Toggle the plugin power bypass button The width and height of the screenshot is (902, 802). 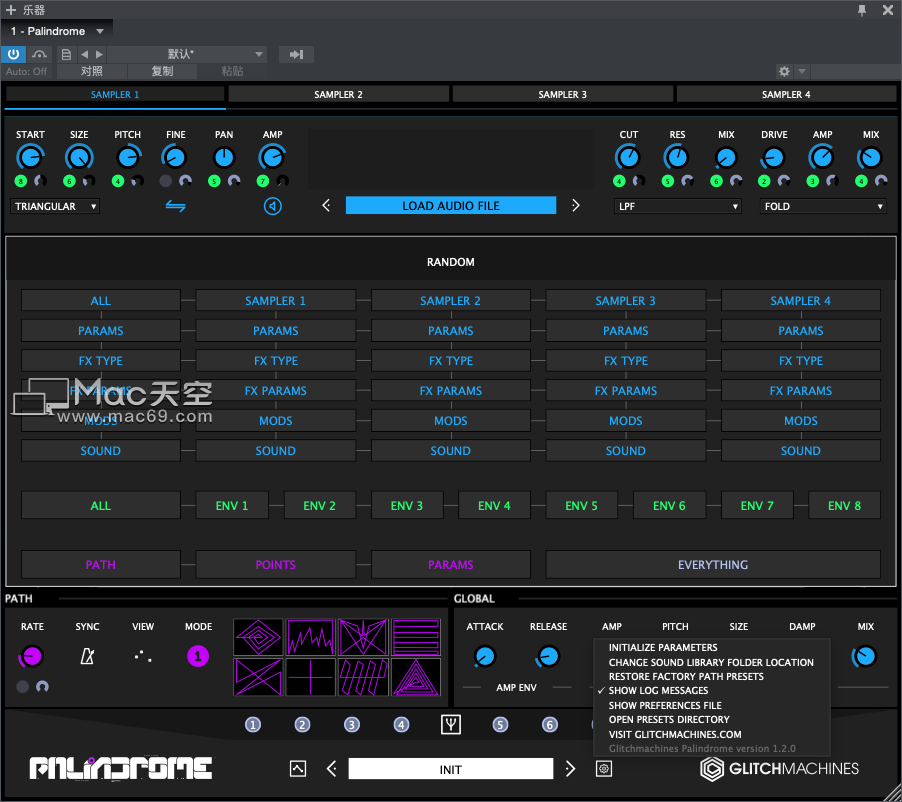click(x=13, y=54)
